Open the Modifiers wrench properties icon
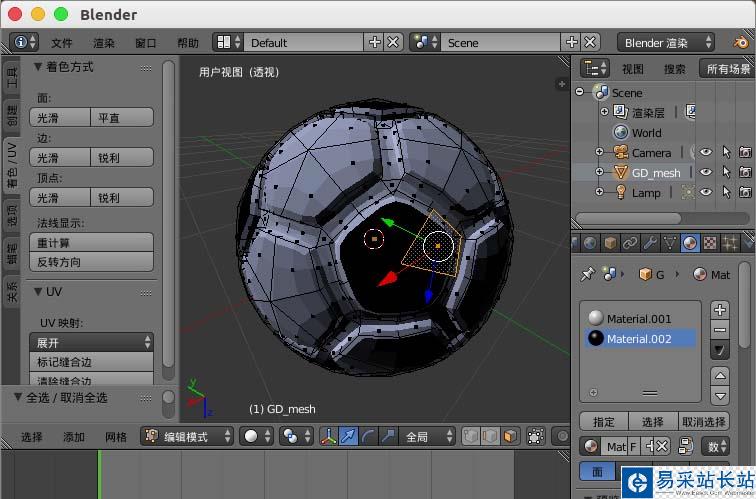 tap(649, 243)
